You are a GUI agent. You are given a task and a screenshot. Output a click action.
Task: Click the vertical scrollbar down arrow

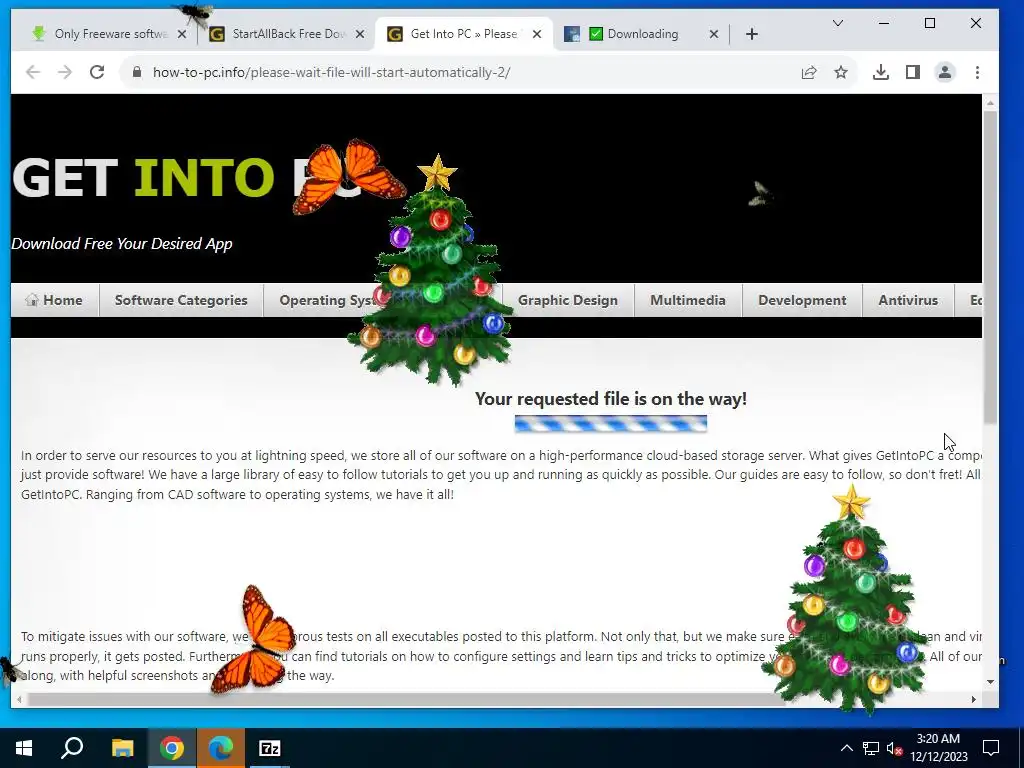990,682
